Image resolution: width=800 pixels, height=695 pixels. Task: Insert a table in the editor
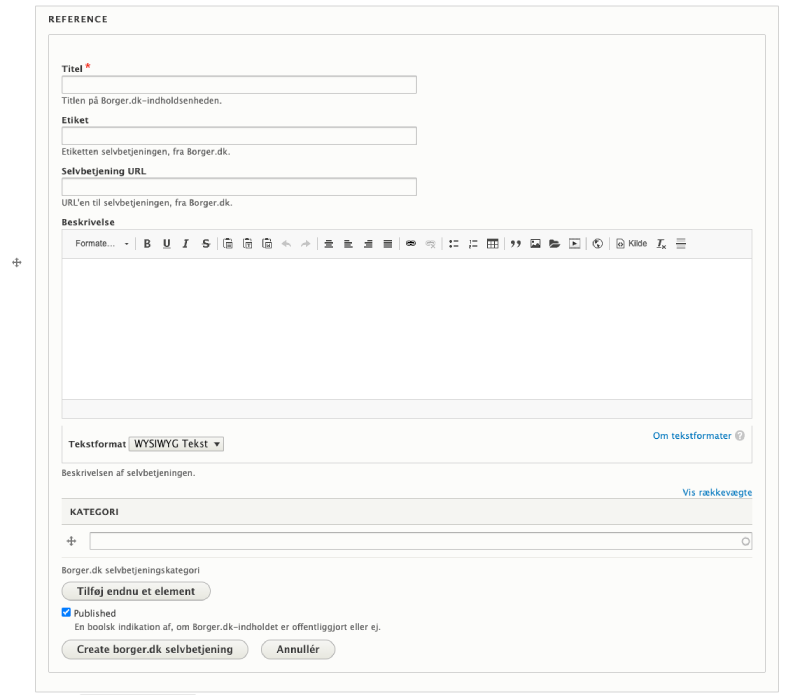(493, 244)
